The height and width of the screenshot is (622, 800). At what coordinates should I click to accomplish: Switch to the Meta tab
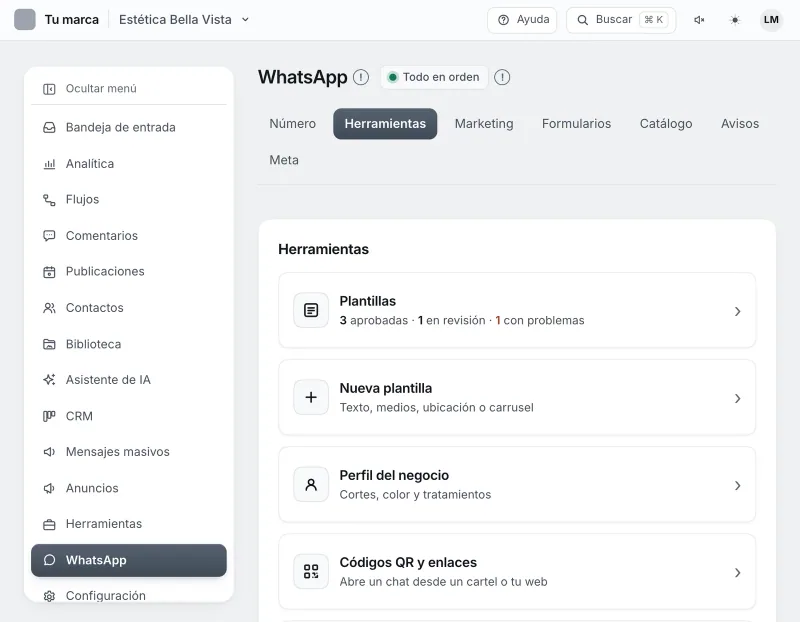click(x=284, y=160)
